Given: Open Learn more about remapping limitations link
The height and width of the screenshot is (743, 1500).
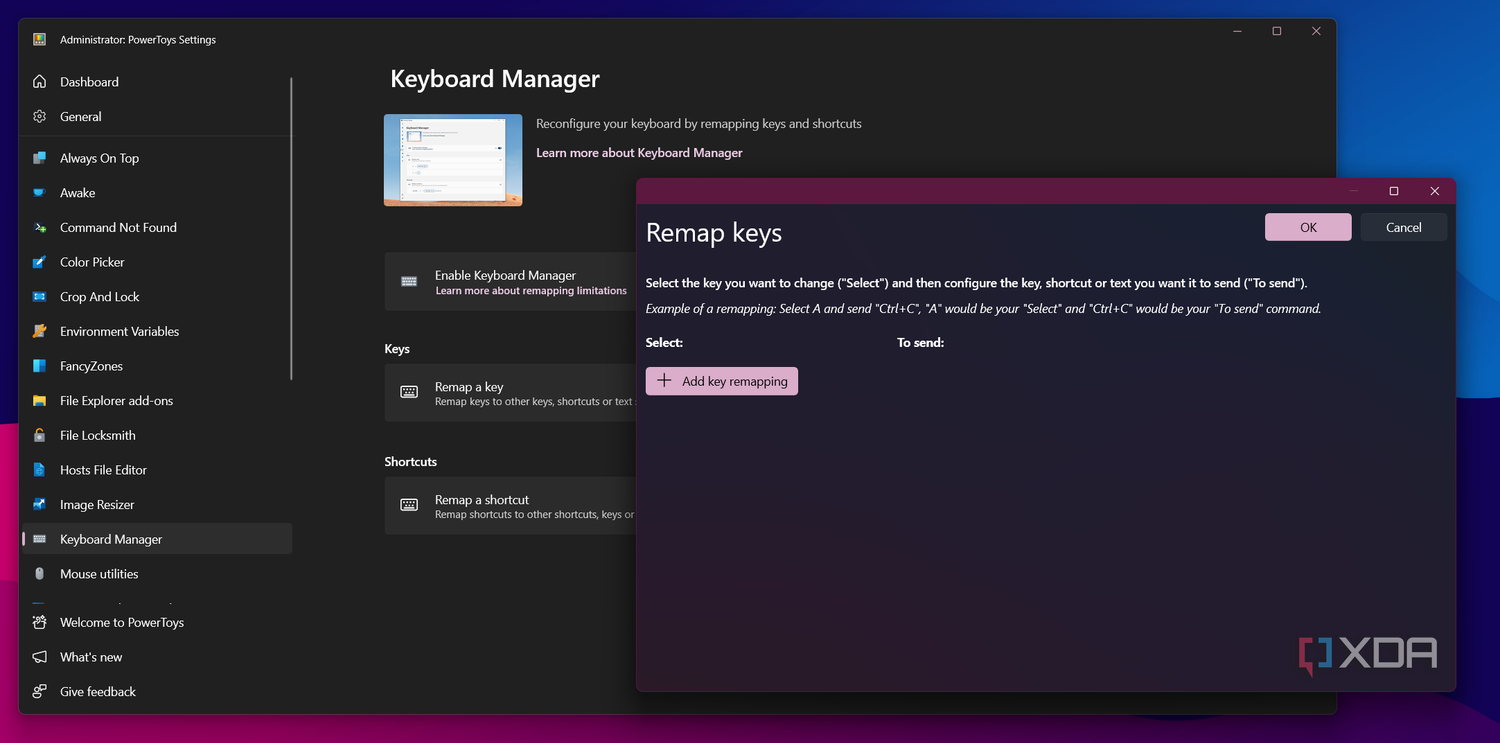Looking at the screenshot, I should point(531,291).
